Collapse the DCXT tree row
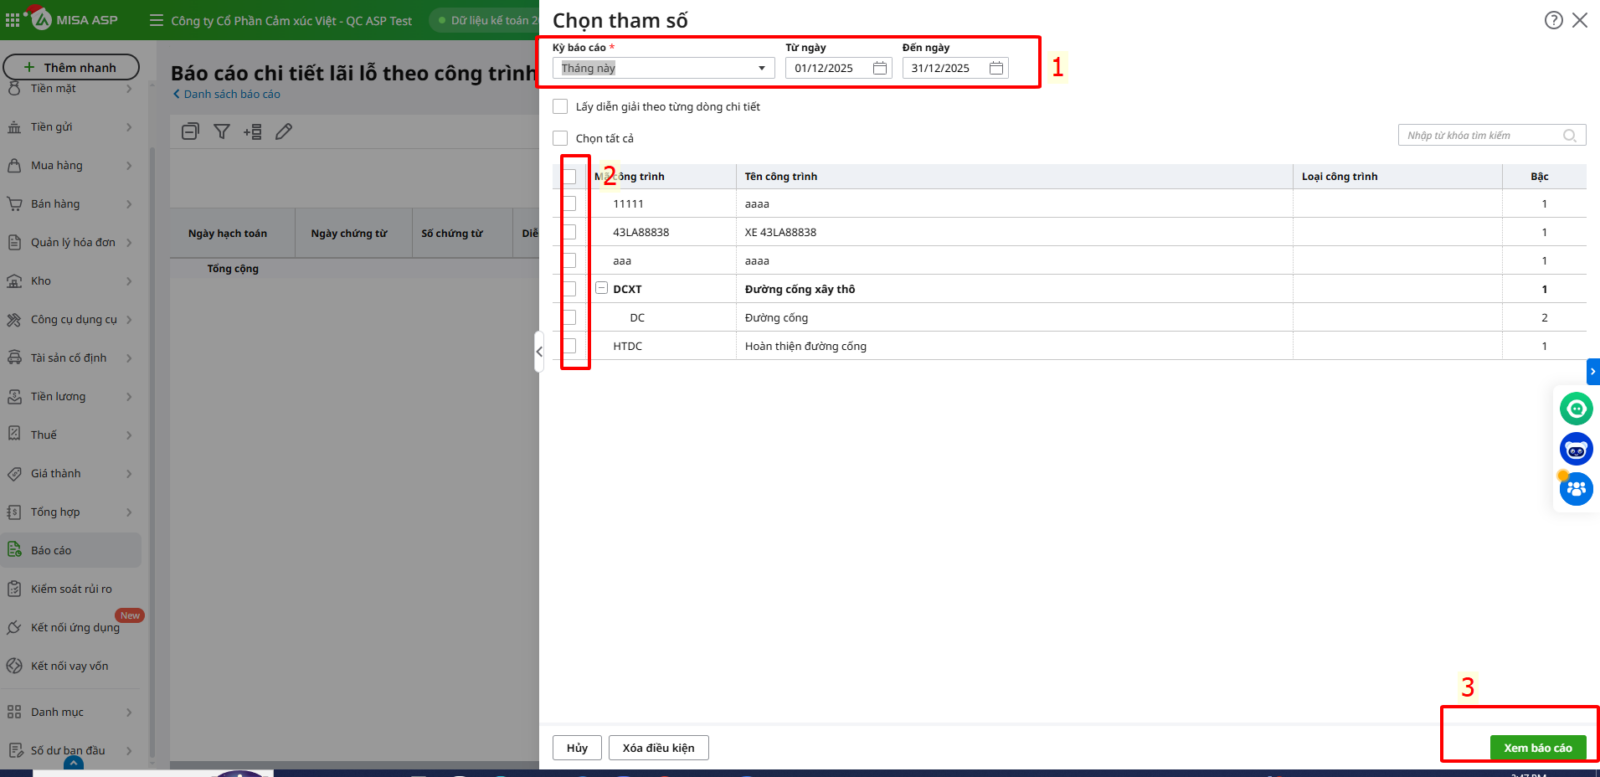This screenshot has height=777, width=1600. tap(602, 288)
